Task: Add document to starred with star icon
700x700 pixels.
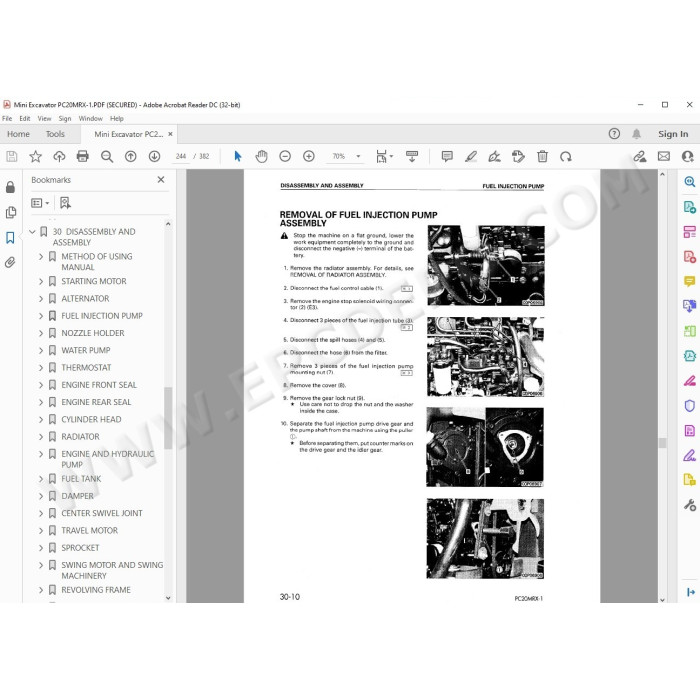Action: pyautogui.click(x=35, y=156)
